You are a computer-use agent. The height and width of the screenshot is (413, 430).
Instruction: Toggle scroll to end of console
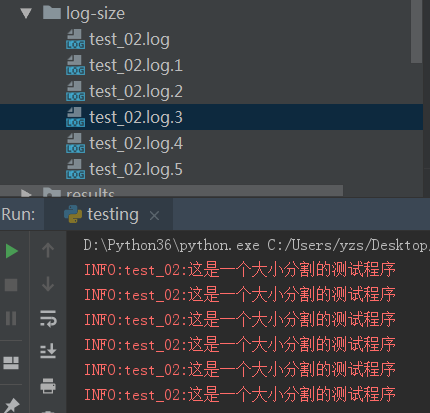point(48,351)
